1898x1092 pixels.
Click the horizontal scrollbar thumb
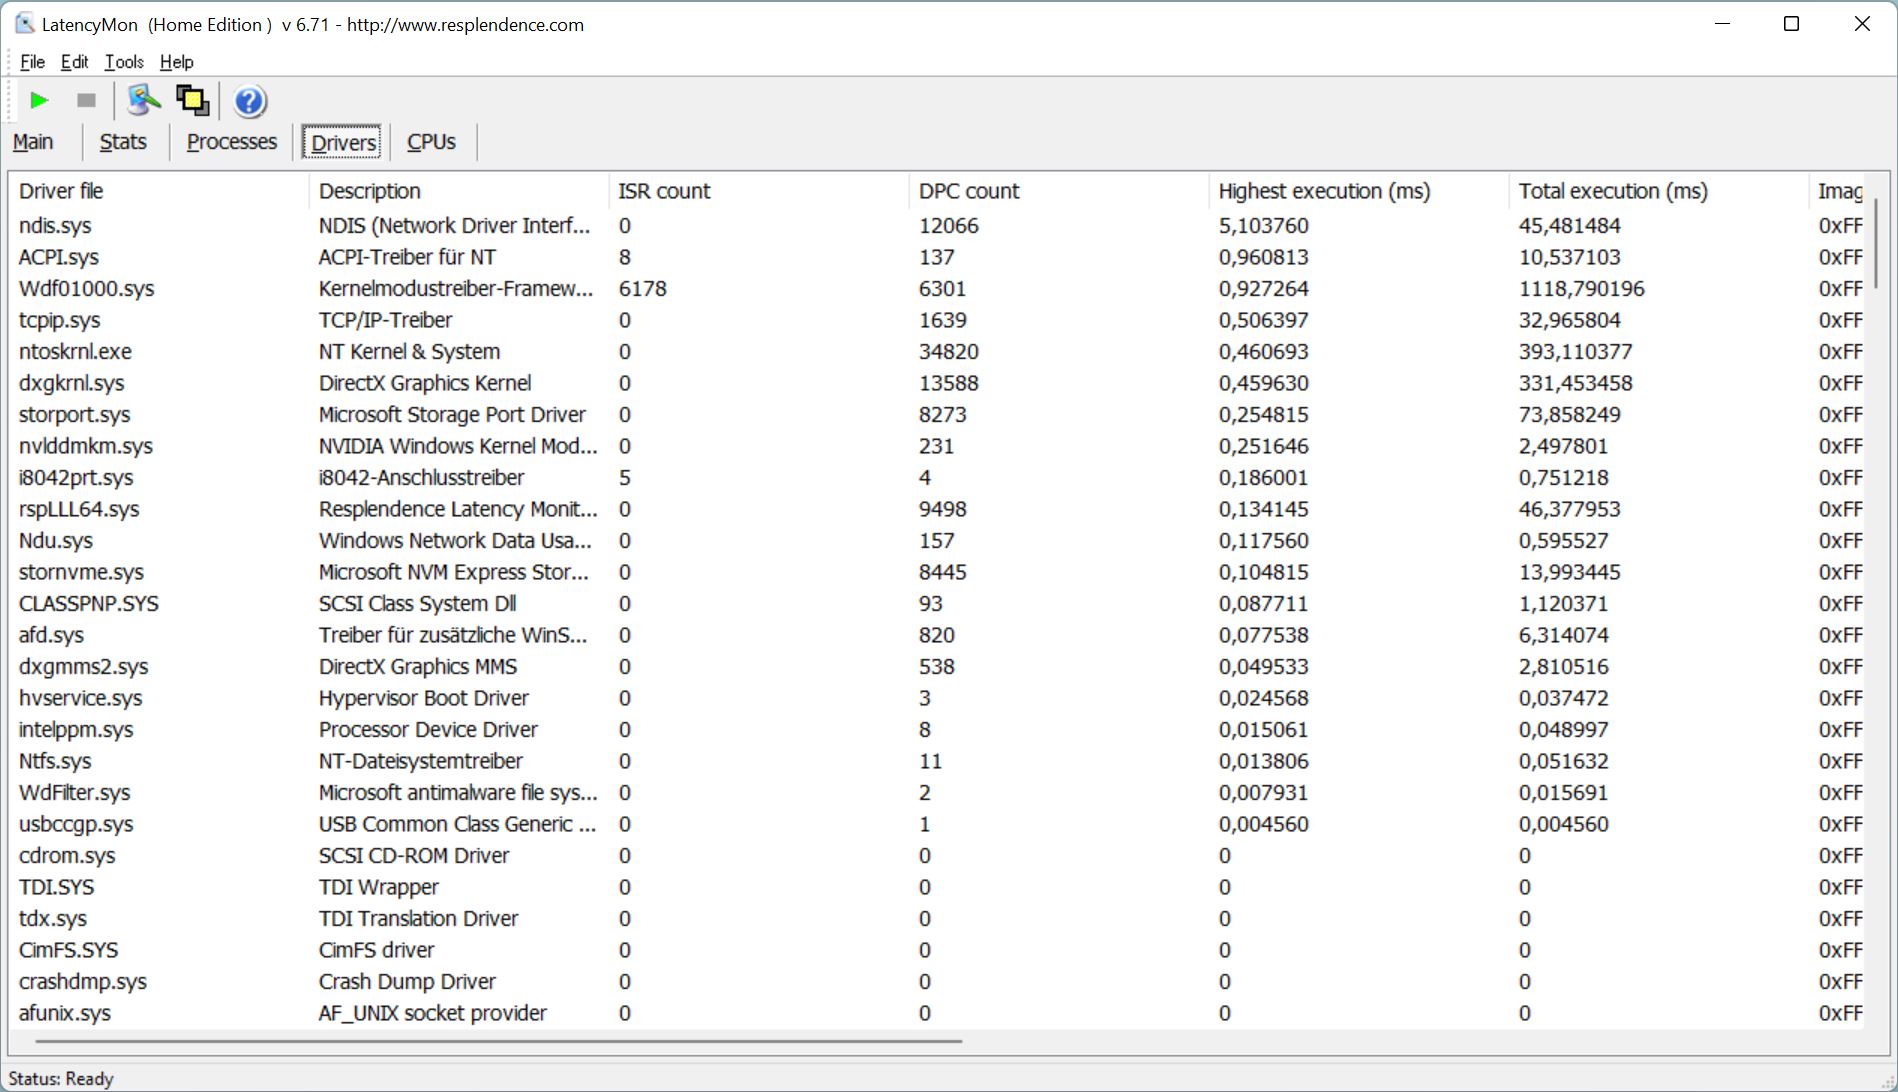[498, 1041]
